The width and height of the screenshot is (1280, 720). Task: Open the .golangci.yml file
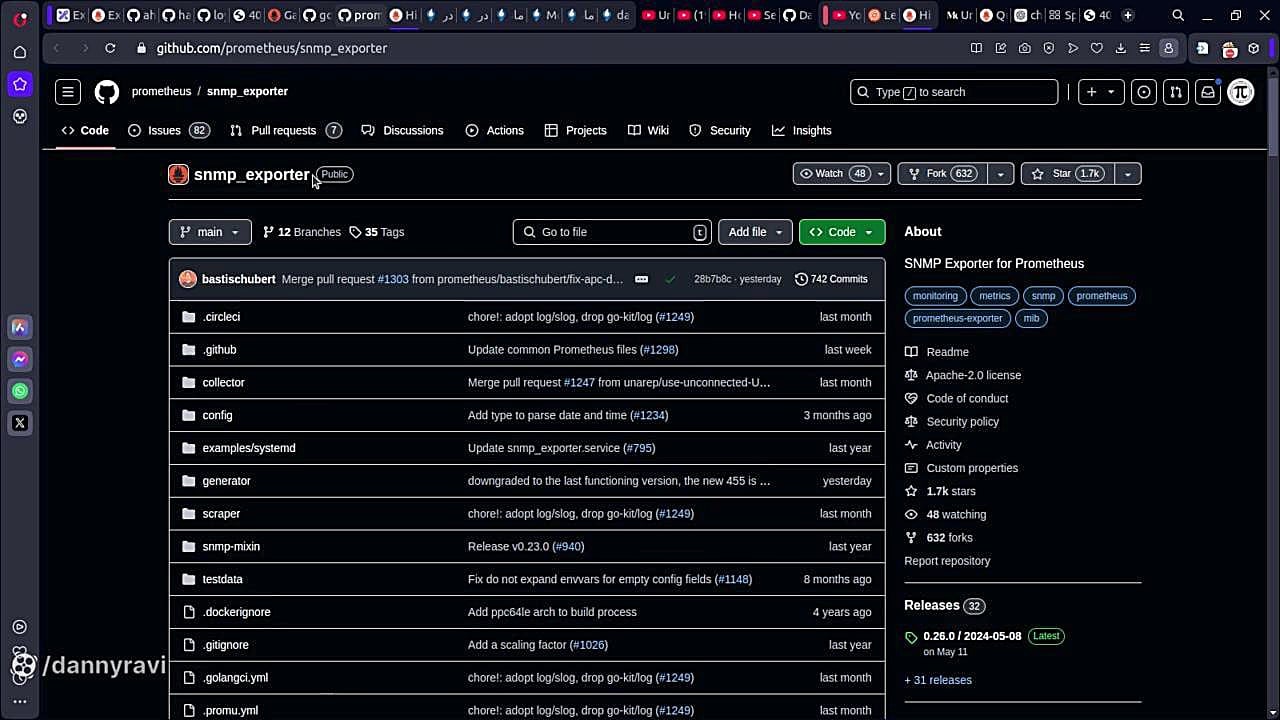click(235, 678)
